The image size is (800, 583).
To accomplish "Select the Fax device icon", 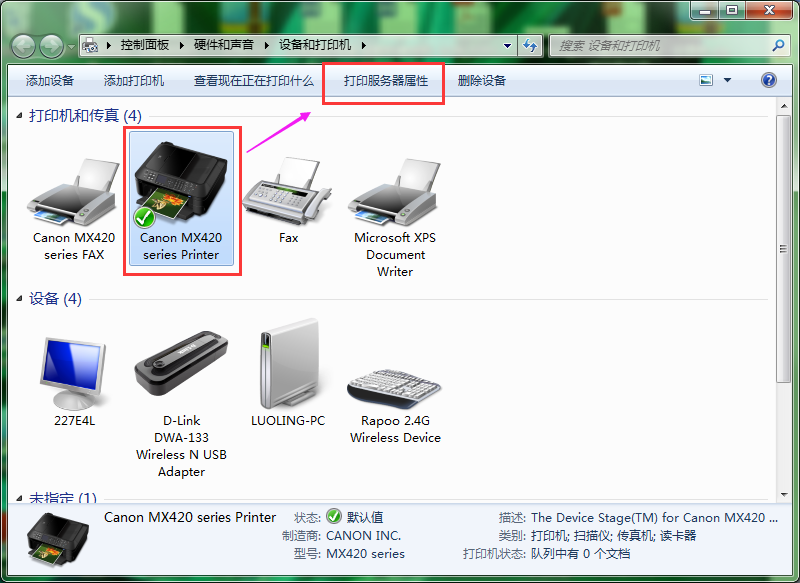I will tap(288, 191).
